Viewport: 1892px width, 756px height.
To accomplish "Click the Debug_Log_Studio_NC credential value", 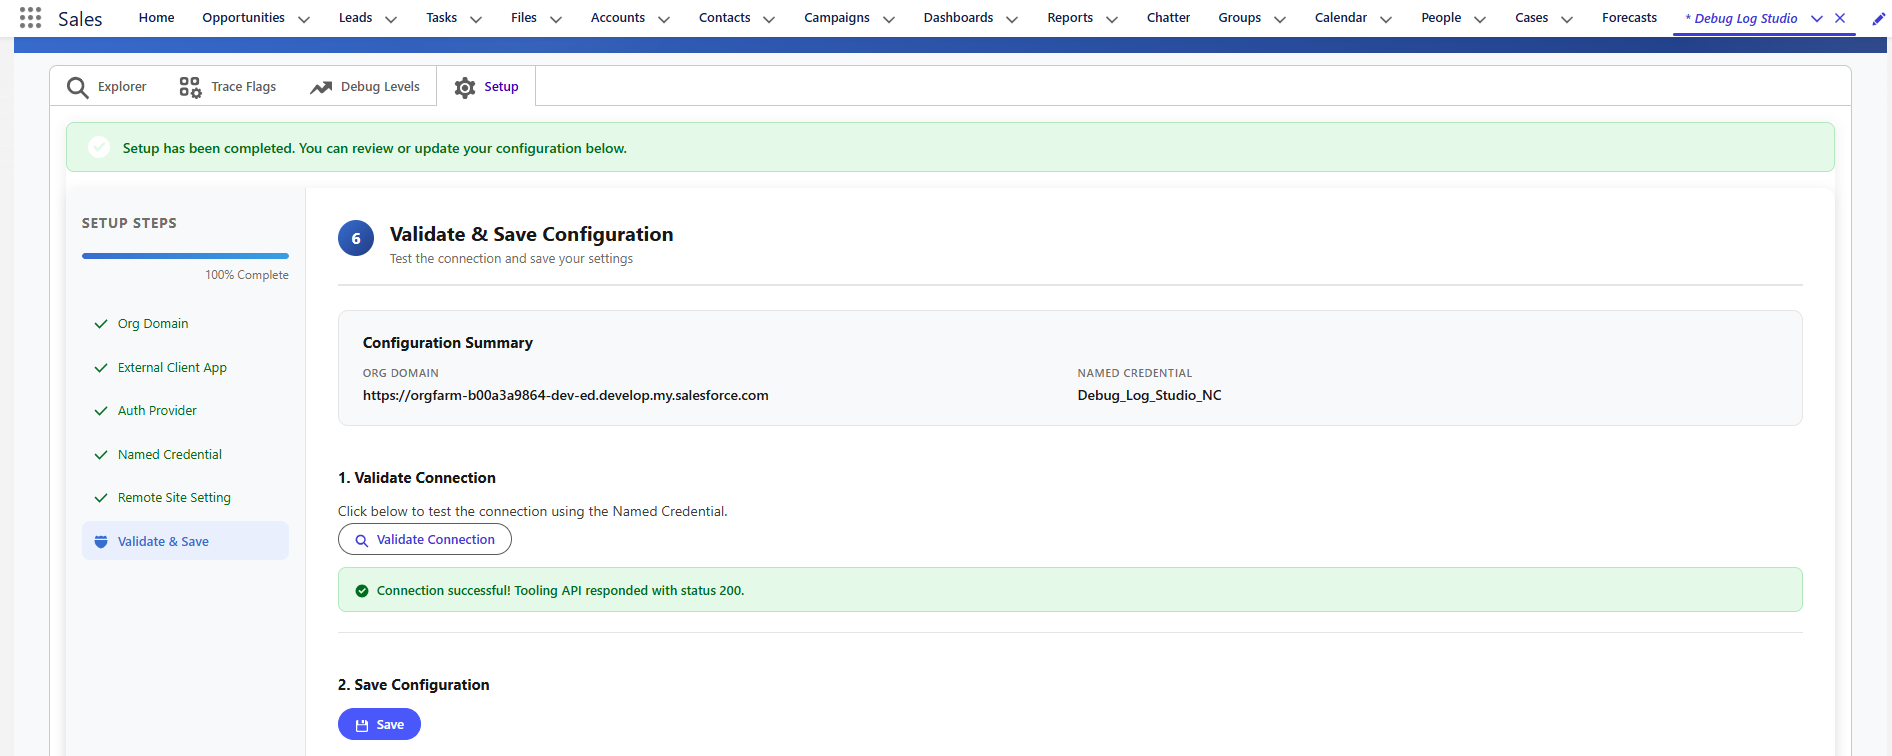I will (x=1149, y=396).
